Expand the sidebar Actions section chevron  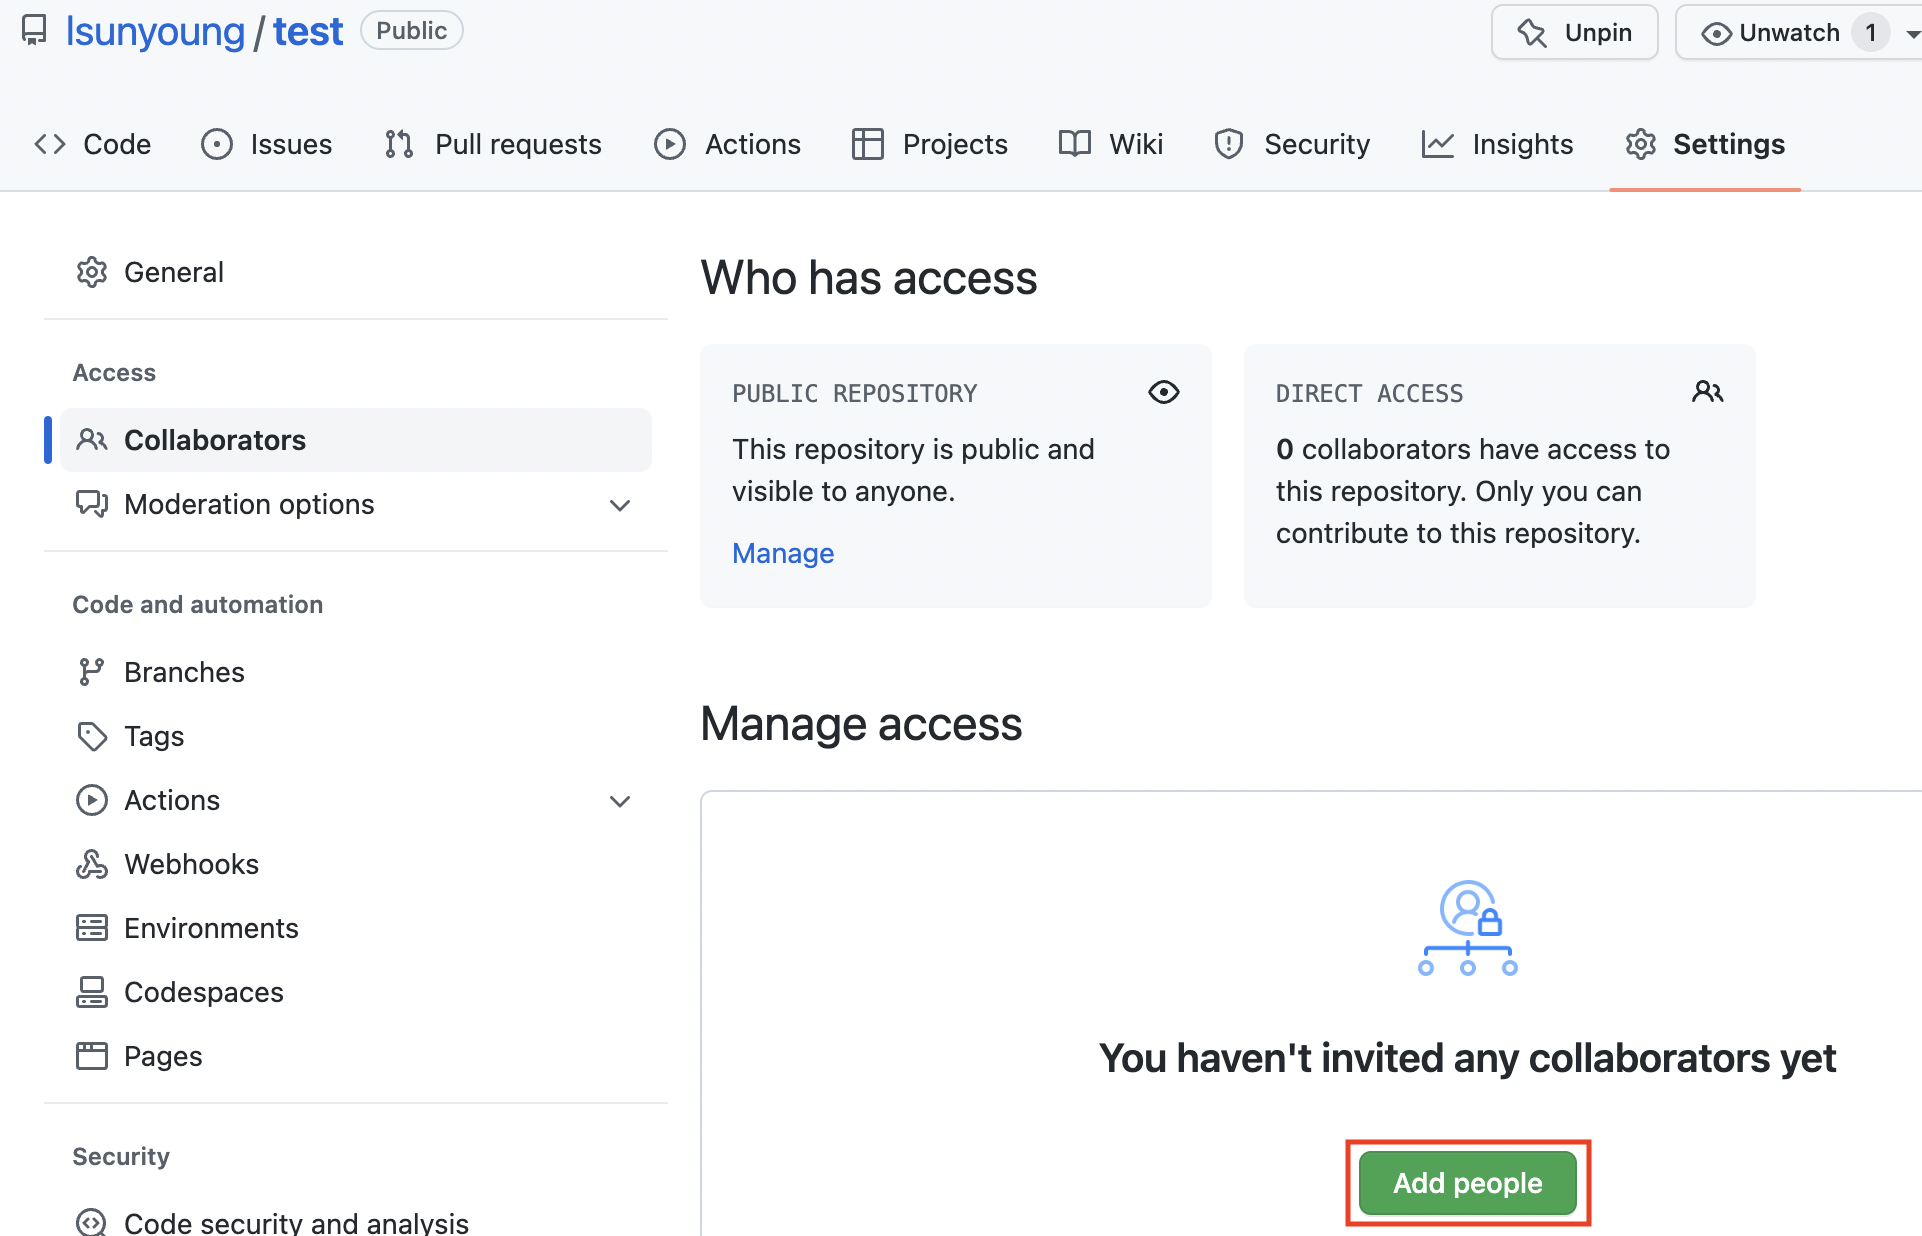pos(620,801)
